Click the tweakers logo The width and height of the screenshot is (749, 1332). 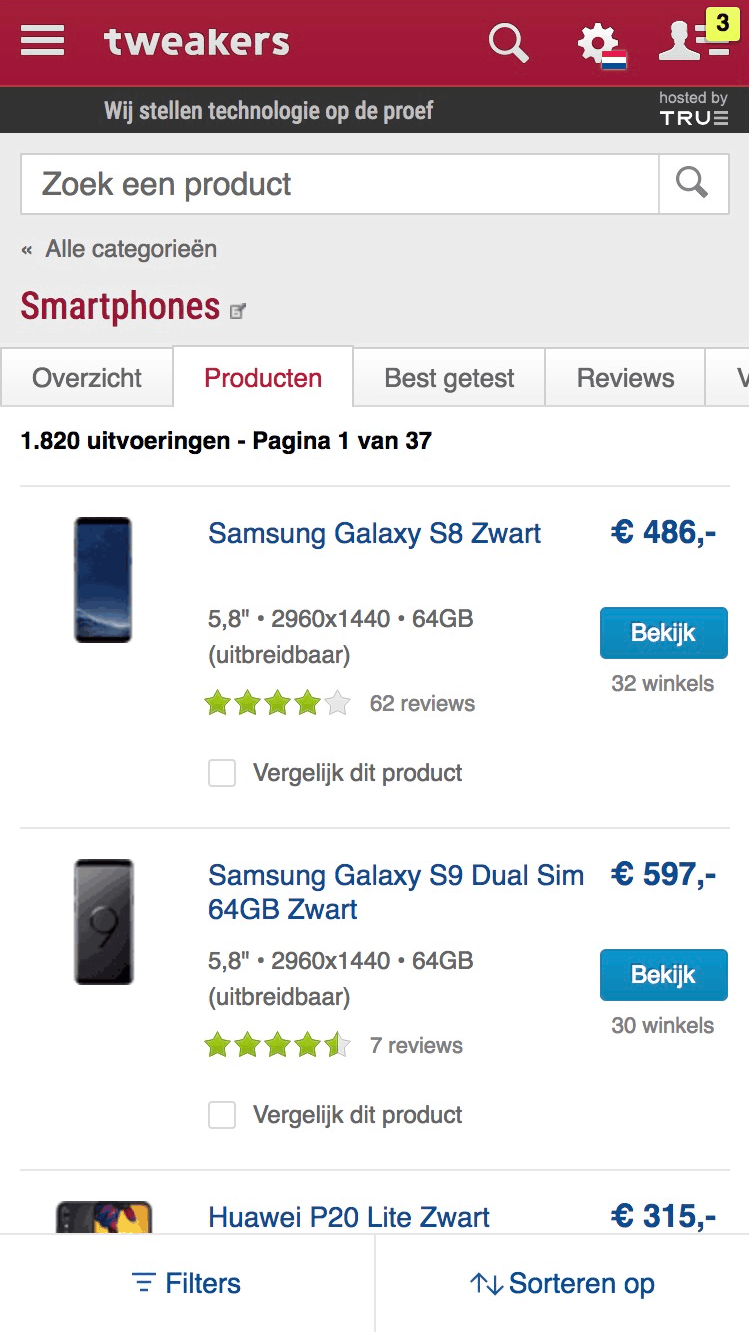tap(197, 42)
